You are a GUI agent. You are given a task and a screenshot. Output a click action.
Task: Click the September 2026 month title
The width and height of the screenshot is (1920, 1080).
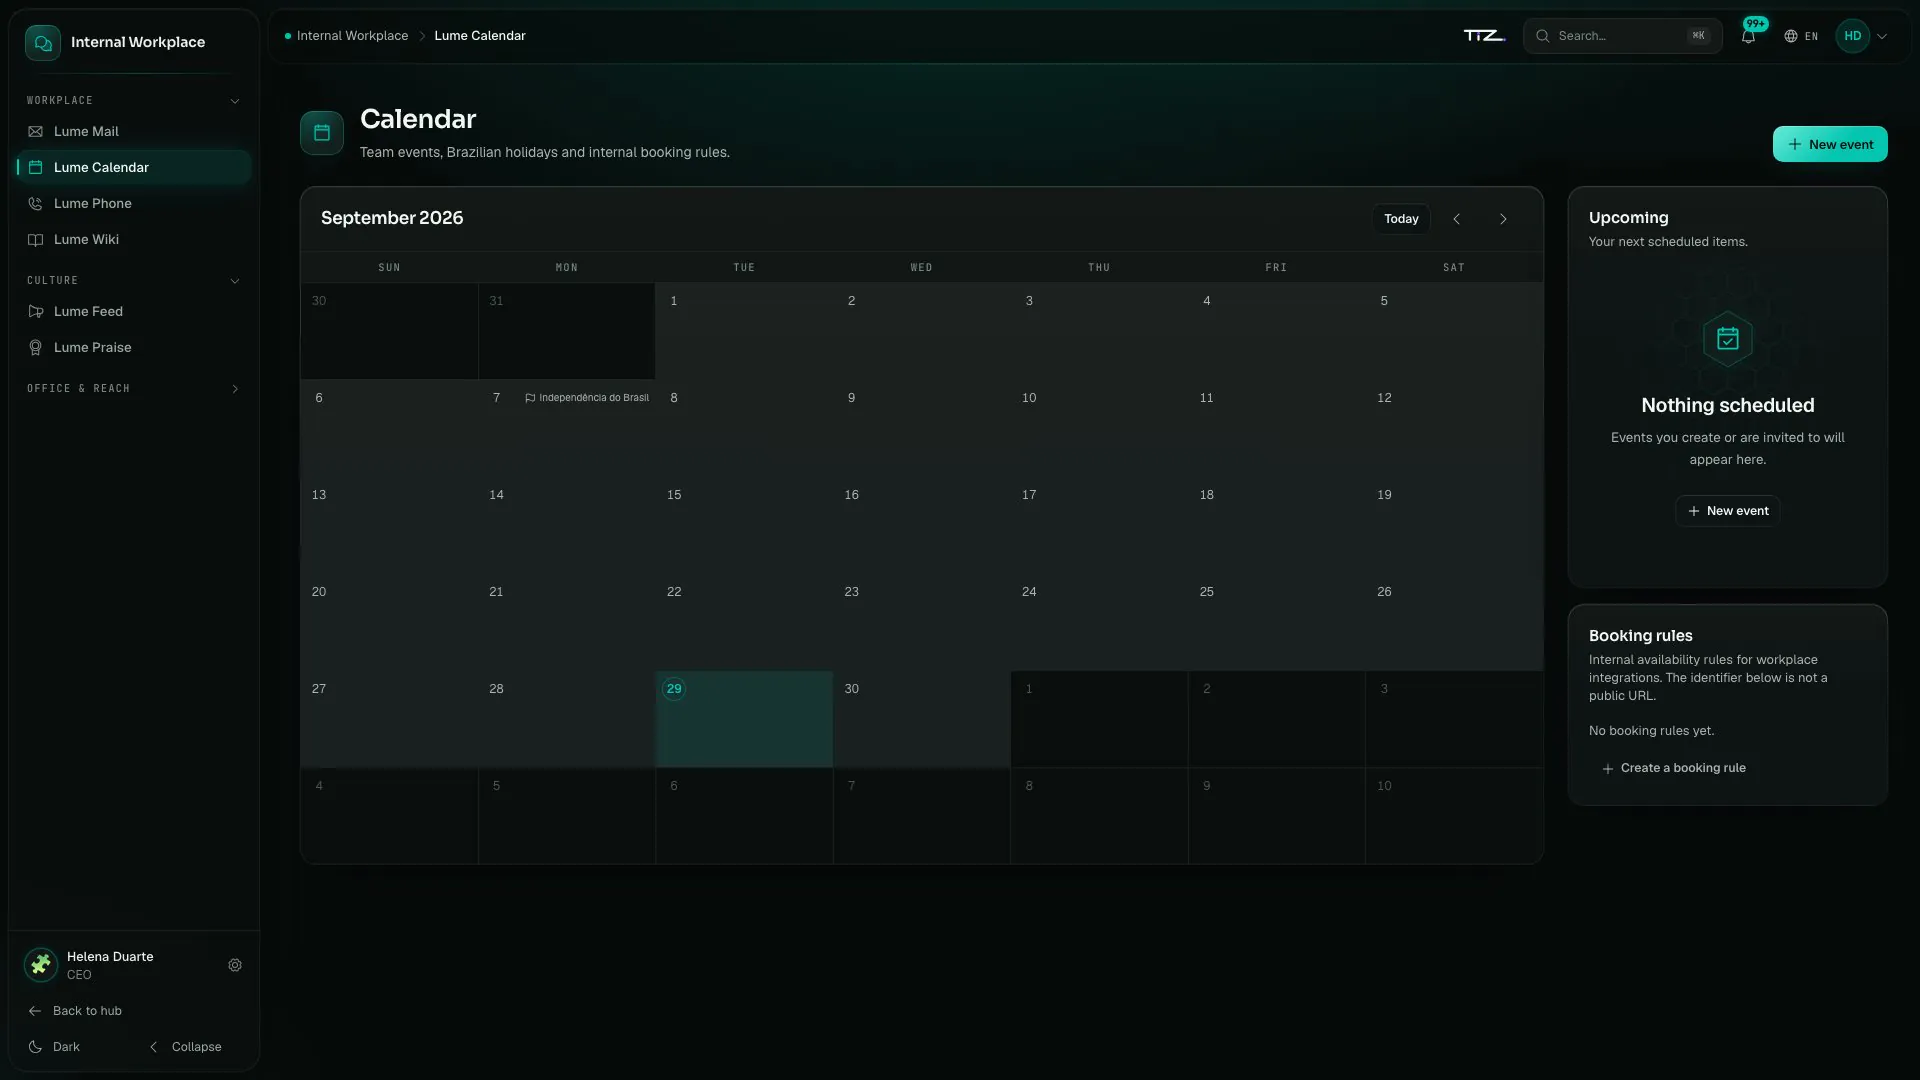[392, 218]
